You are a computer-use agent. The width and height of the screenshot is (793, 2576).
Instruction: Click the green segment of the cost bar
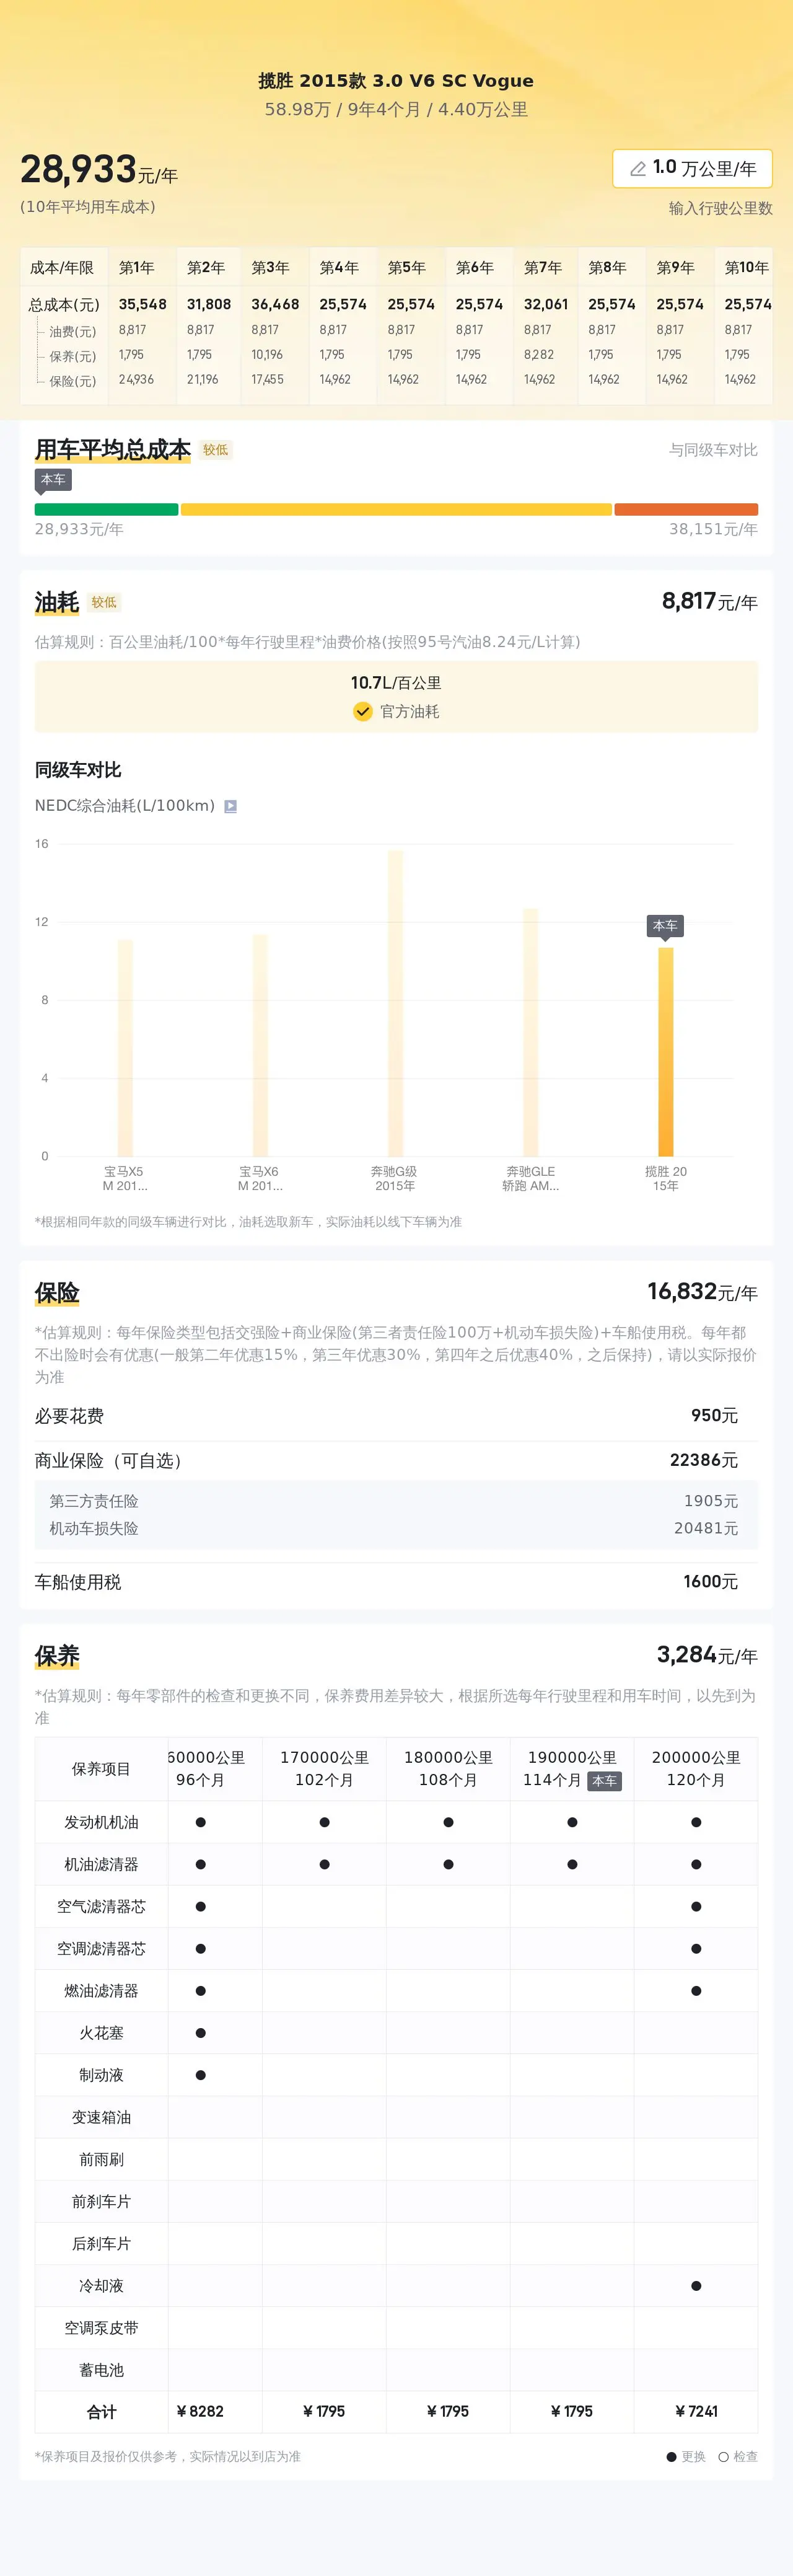coord(106,509)
